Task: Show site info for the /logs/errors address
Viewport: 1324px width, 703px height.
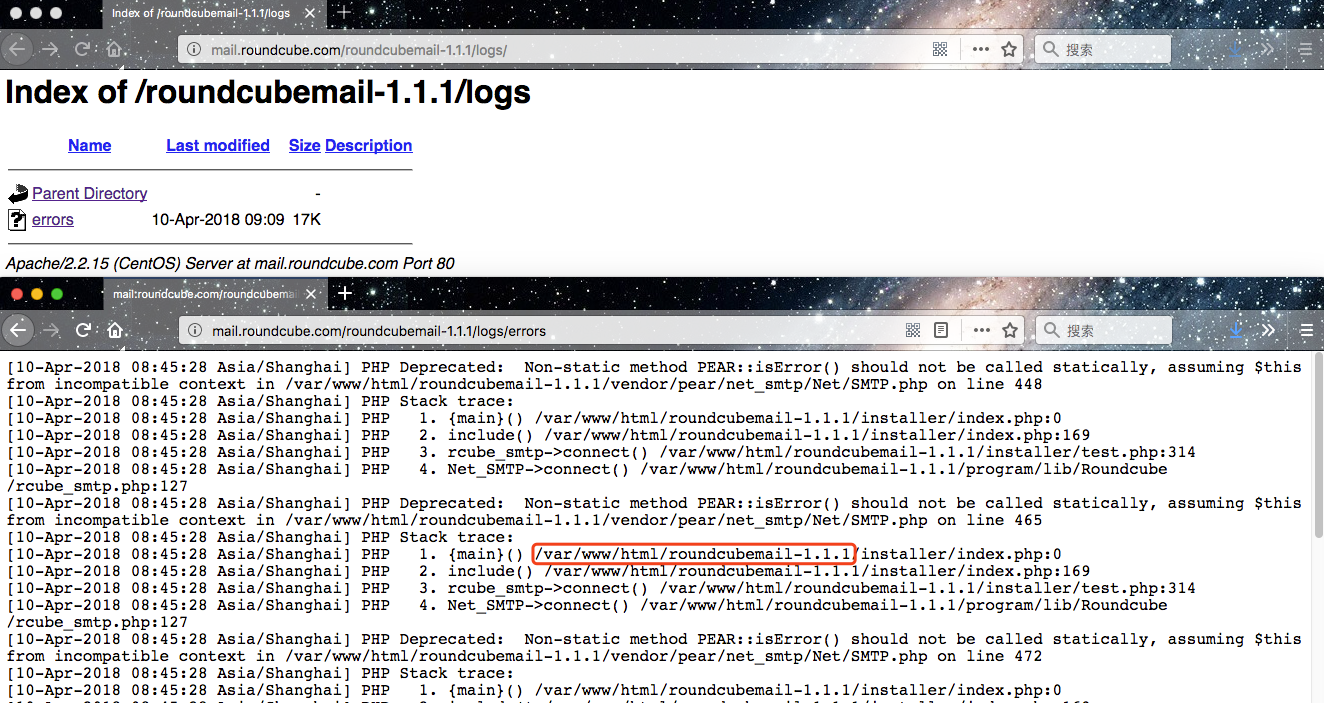Action: pos(194,330)
